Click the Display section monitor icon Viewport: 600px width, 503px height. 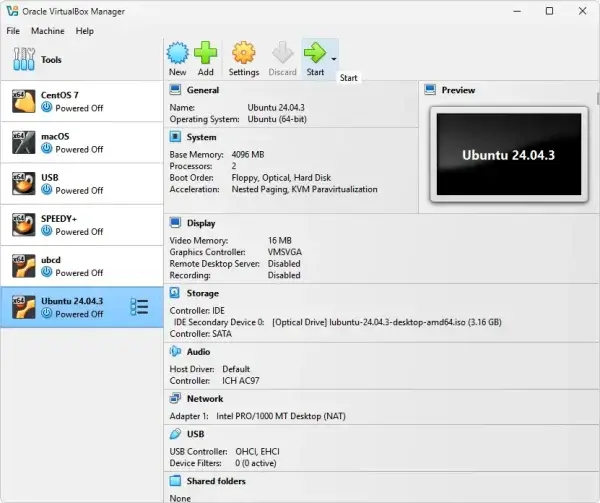click(x=175, y=223)
